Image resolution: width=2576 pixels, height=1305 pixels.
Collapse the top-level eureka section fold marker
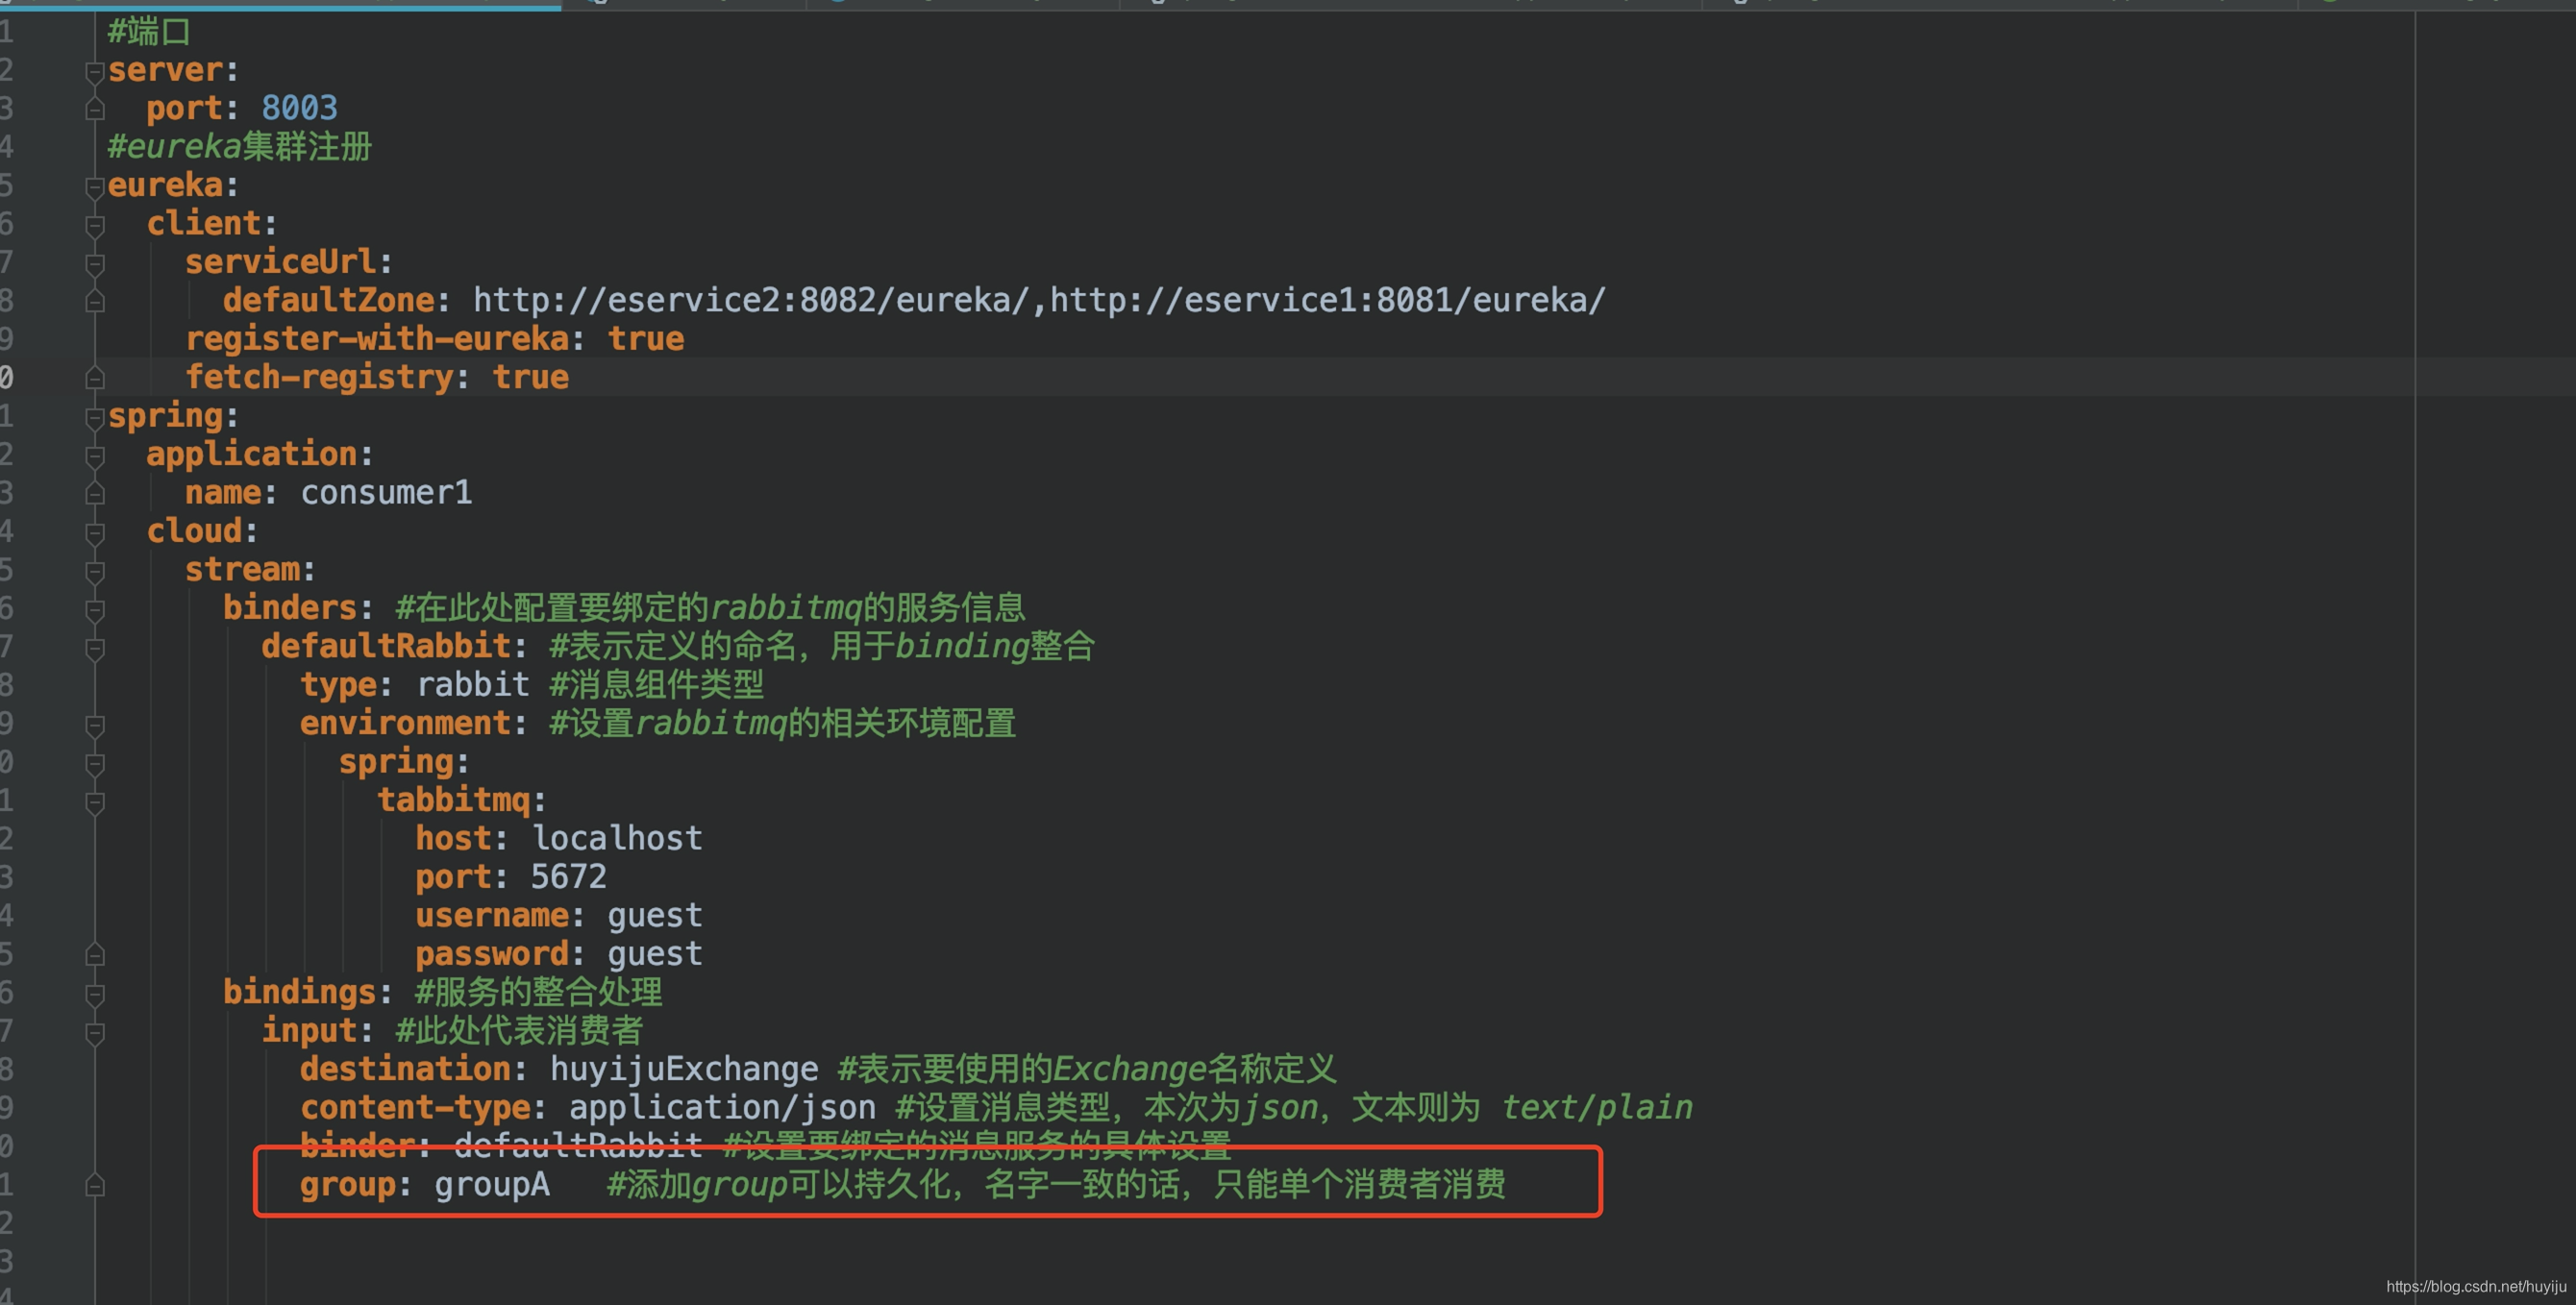[95, 187]
